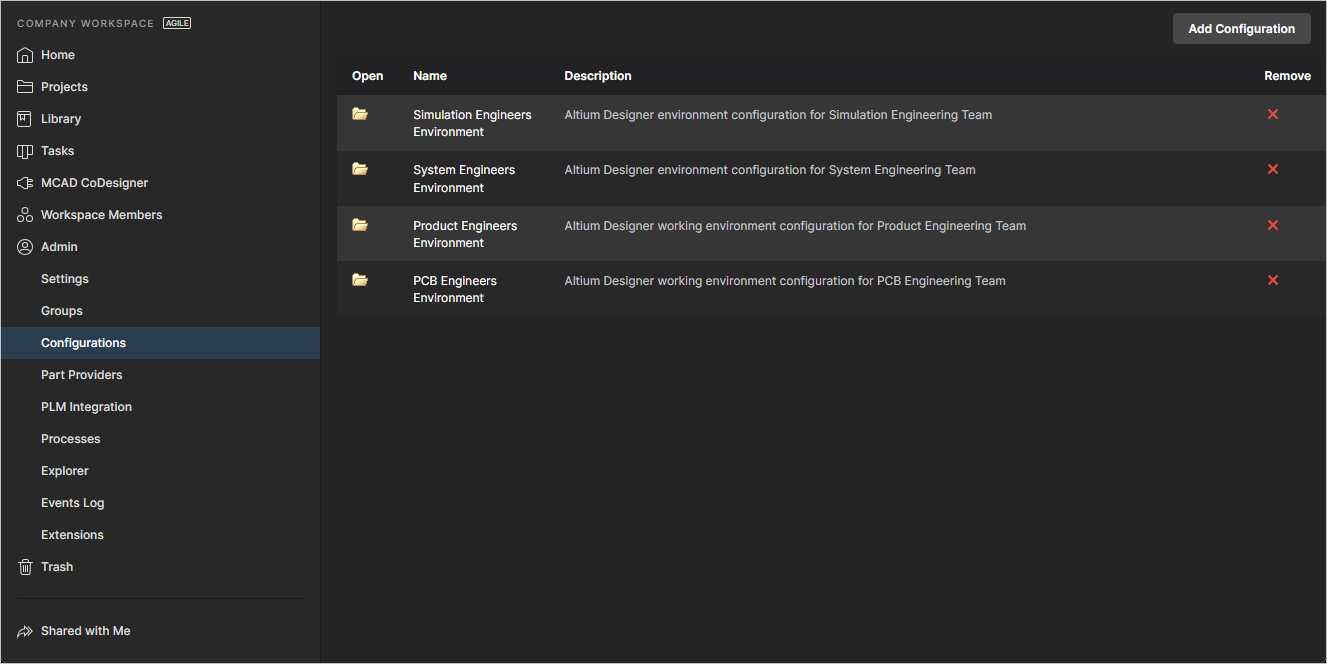
Task: Delete the Product Engineers Environment with red X
Action: [1273, 225]
